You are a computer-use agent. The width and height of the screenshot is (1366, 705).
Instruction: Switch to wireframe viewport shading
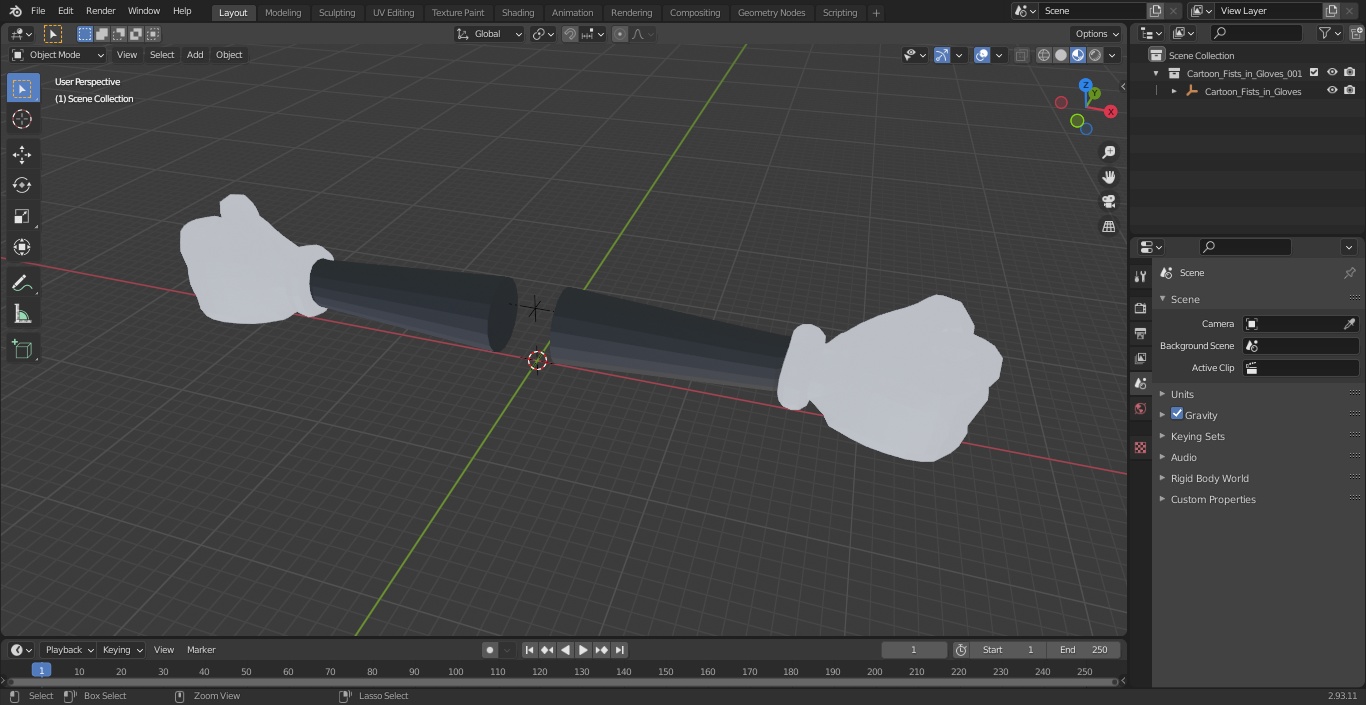[1044, 55]
